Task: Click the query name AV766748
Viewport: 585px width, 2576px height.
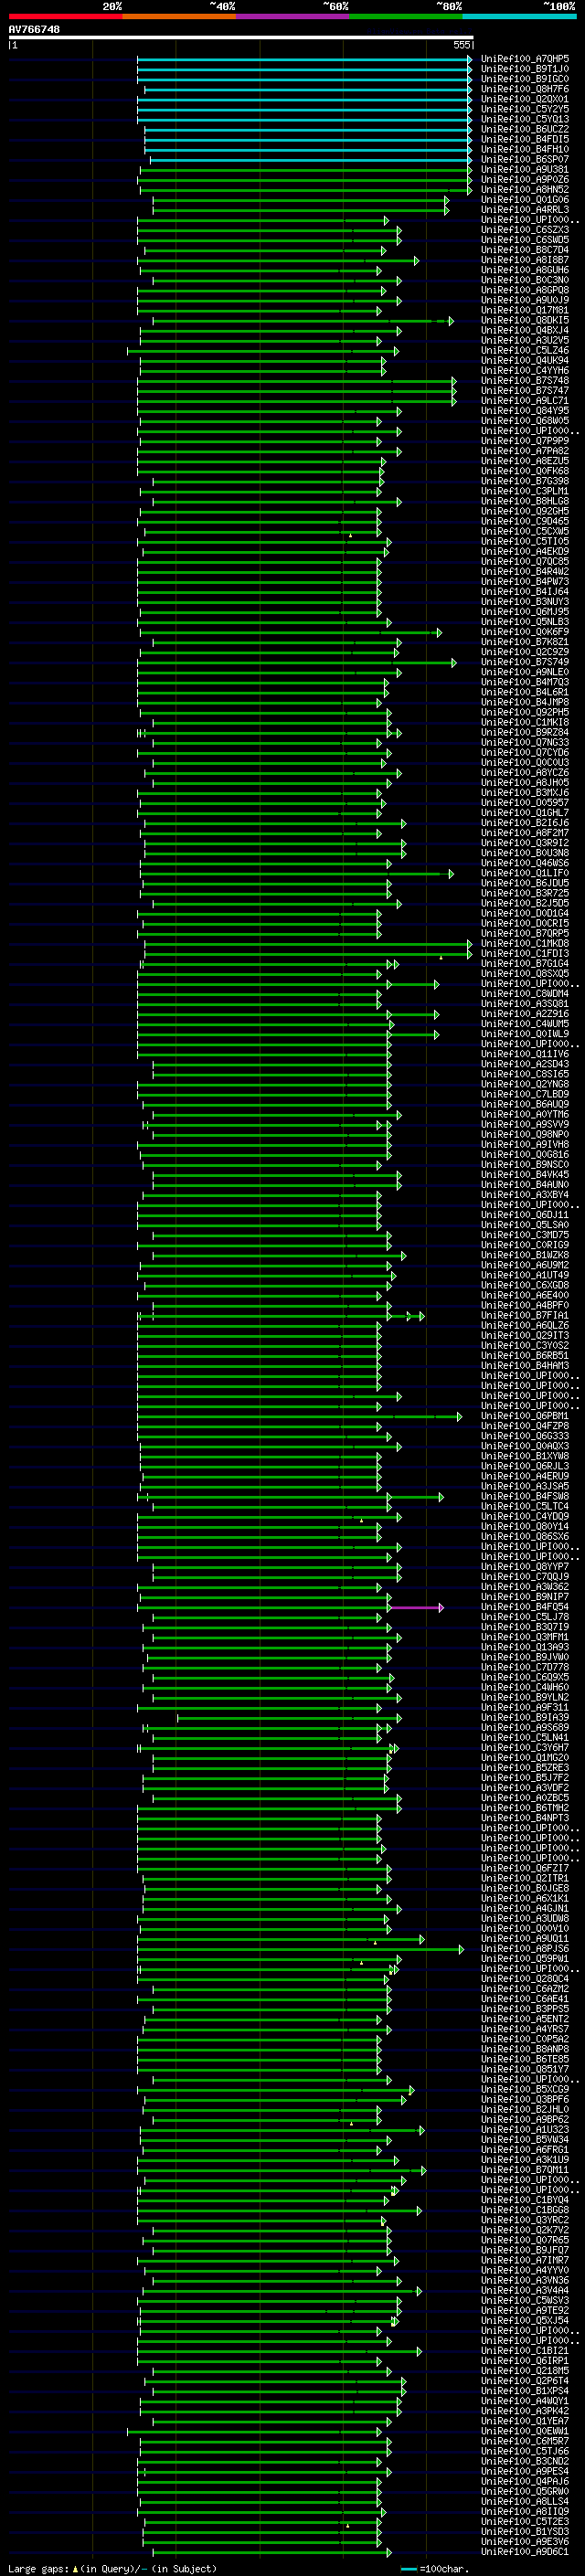Action: [34, 30]
